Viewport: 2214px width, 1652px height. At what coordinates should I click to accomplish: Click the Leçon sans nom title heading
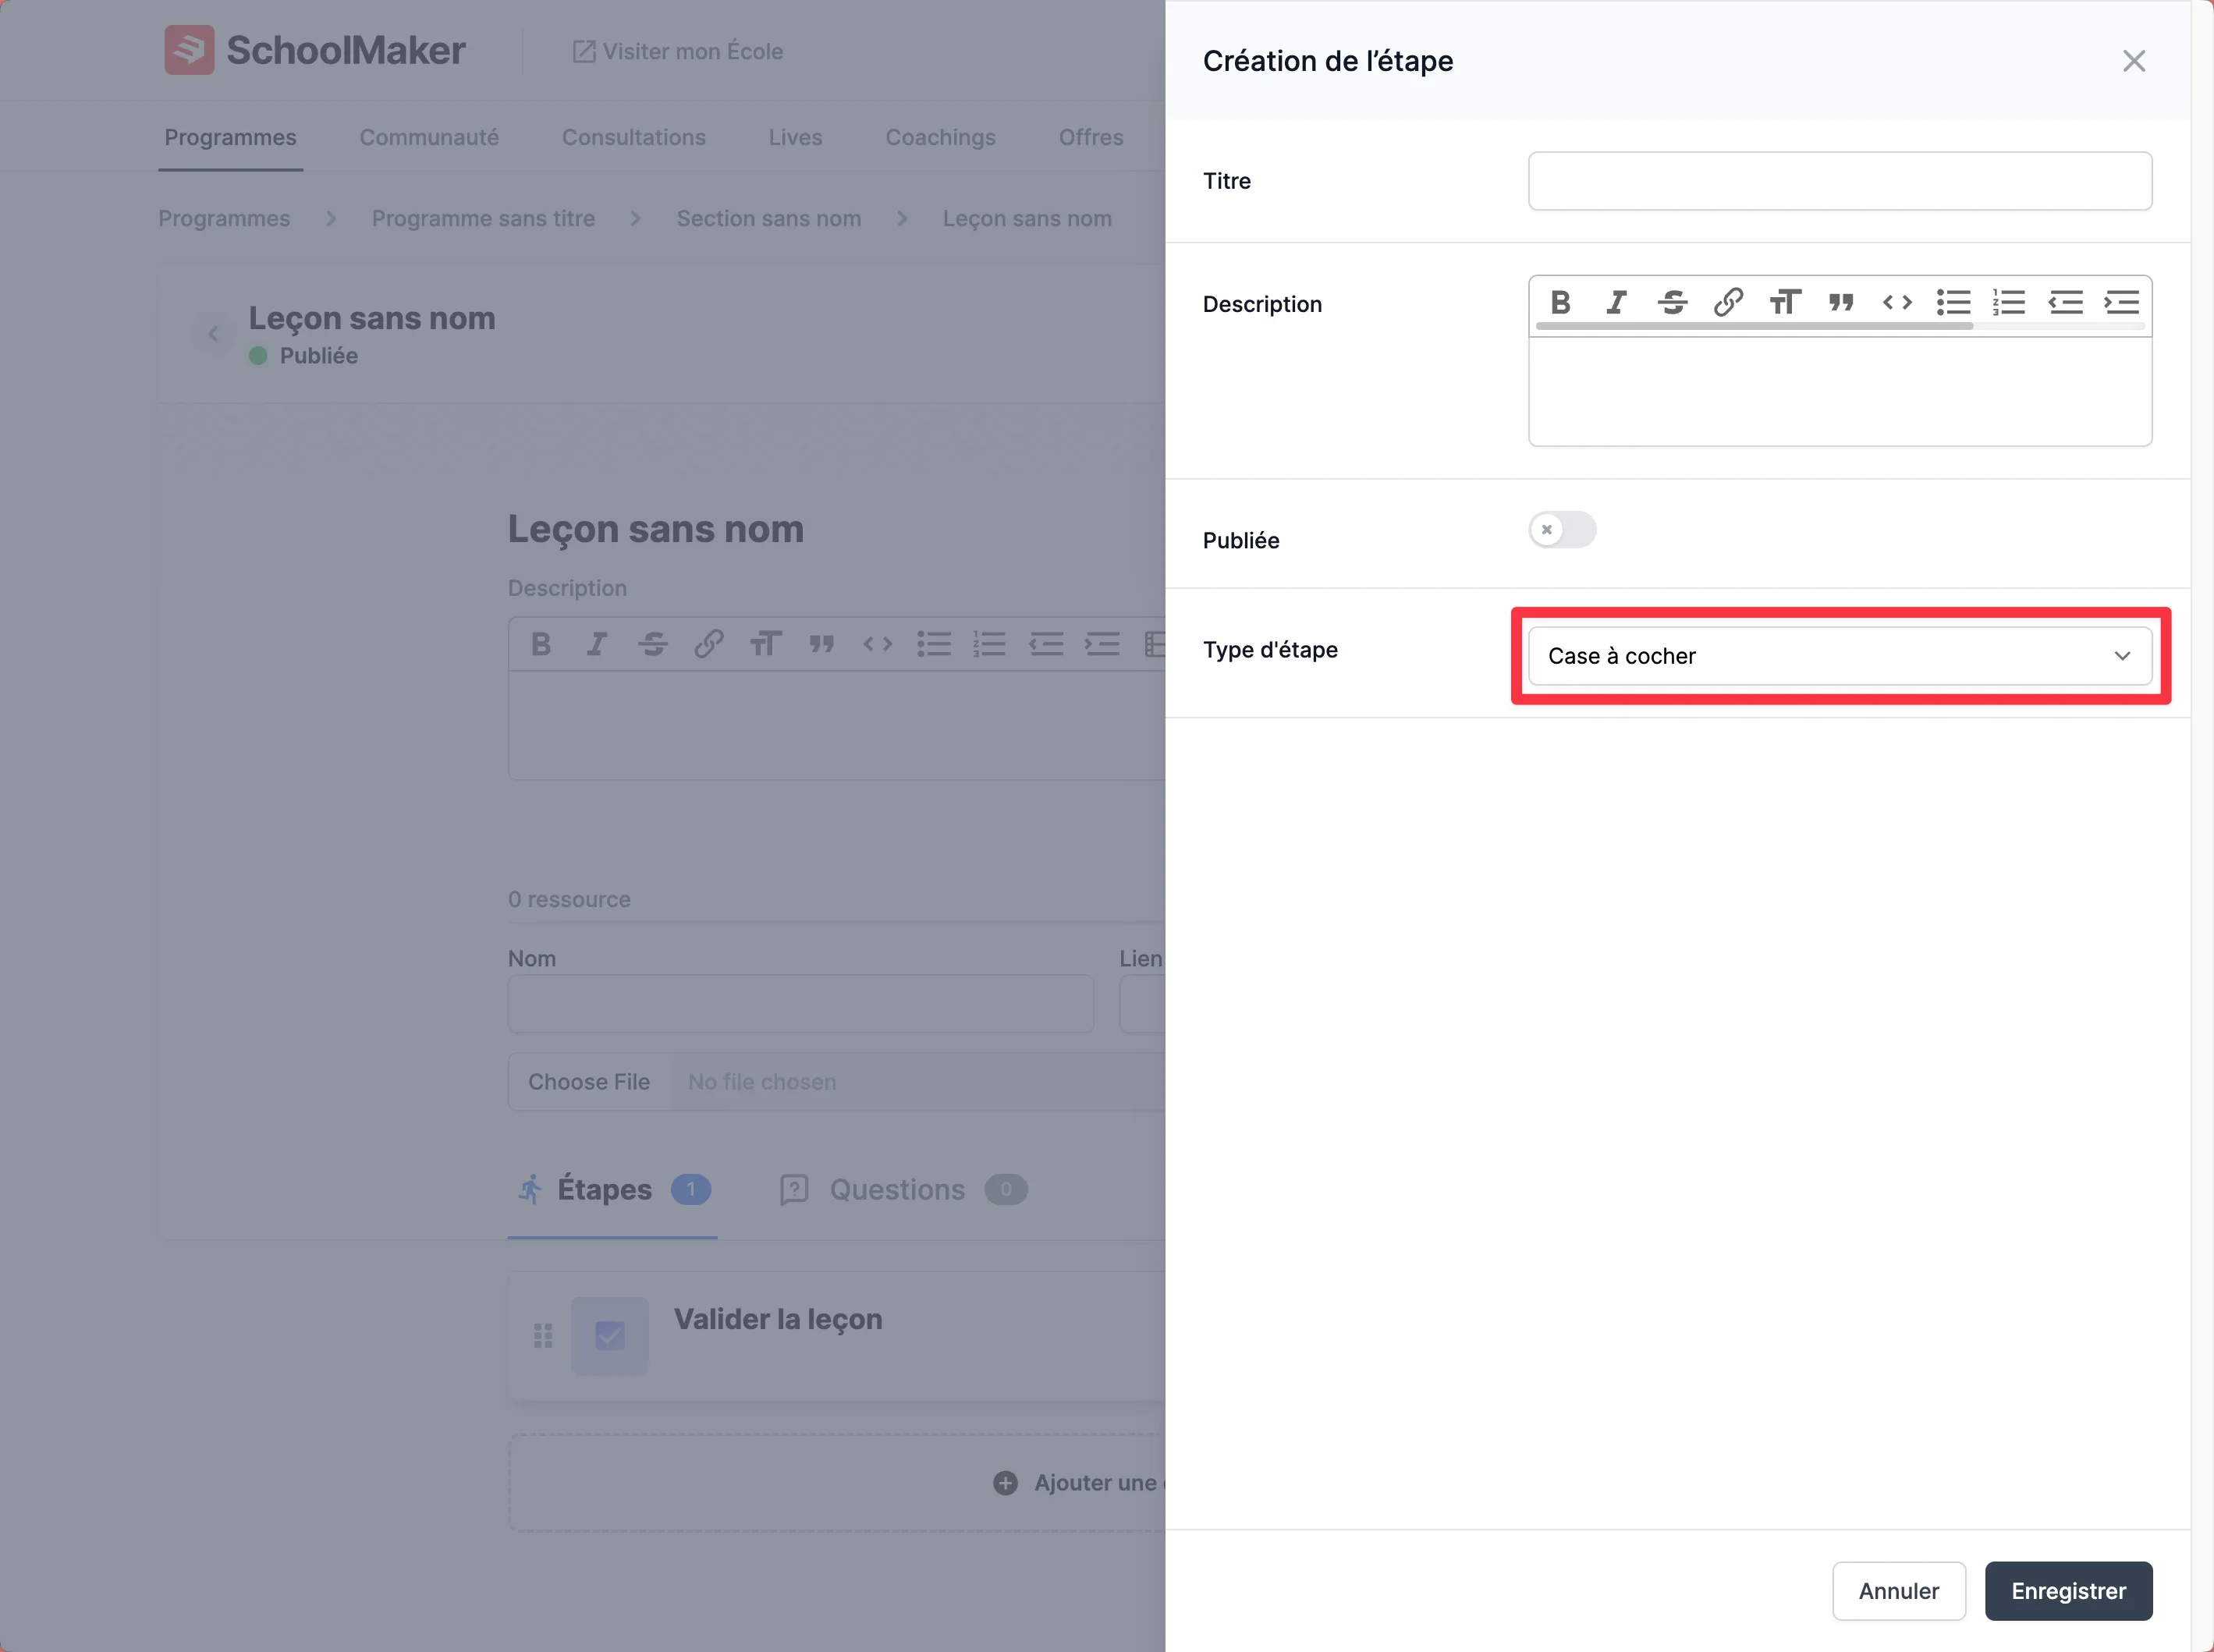[x=655, y=529]
